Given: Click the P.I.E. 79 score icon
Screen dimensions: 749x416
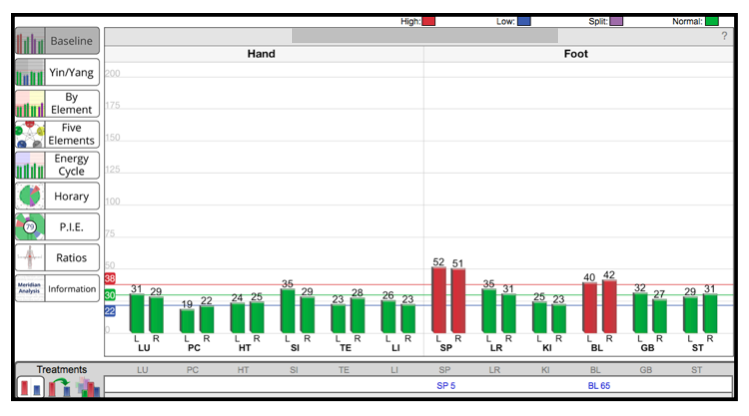Looking at the screenshot, I should pos(30,227).
